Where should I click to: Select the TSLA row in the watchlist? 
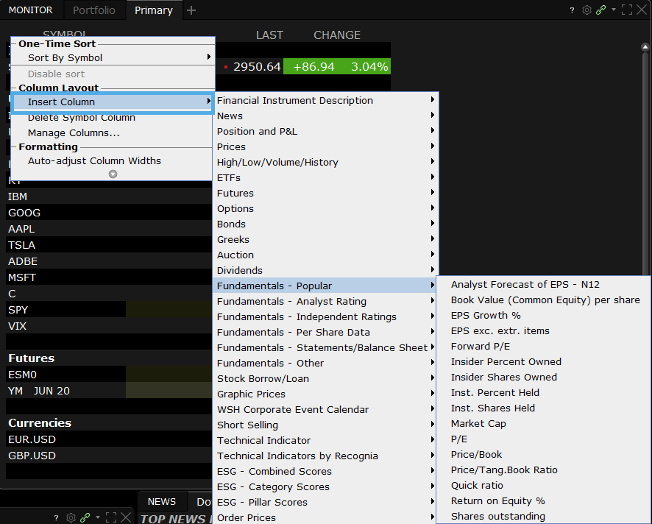(22, 245)
